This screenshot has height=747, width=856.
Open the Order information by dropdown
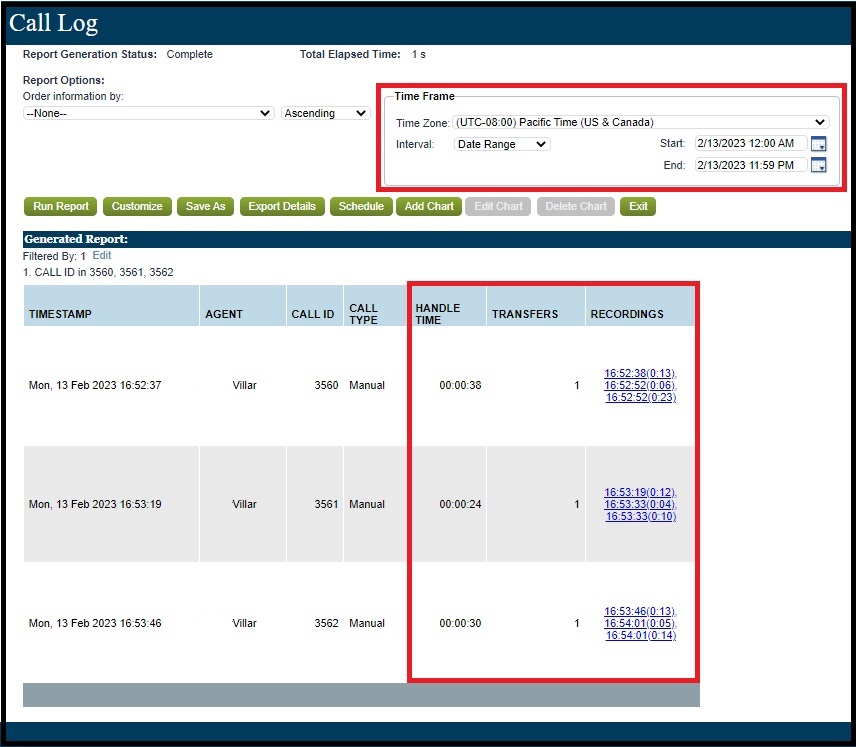[148, 113]
